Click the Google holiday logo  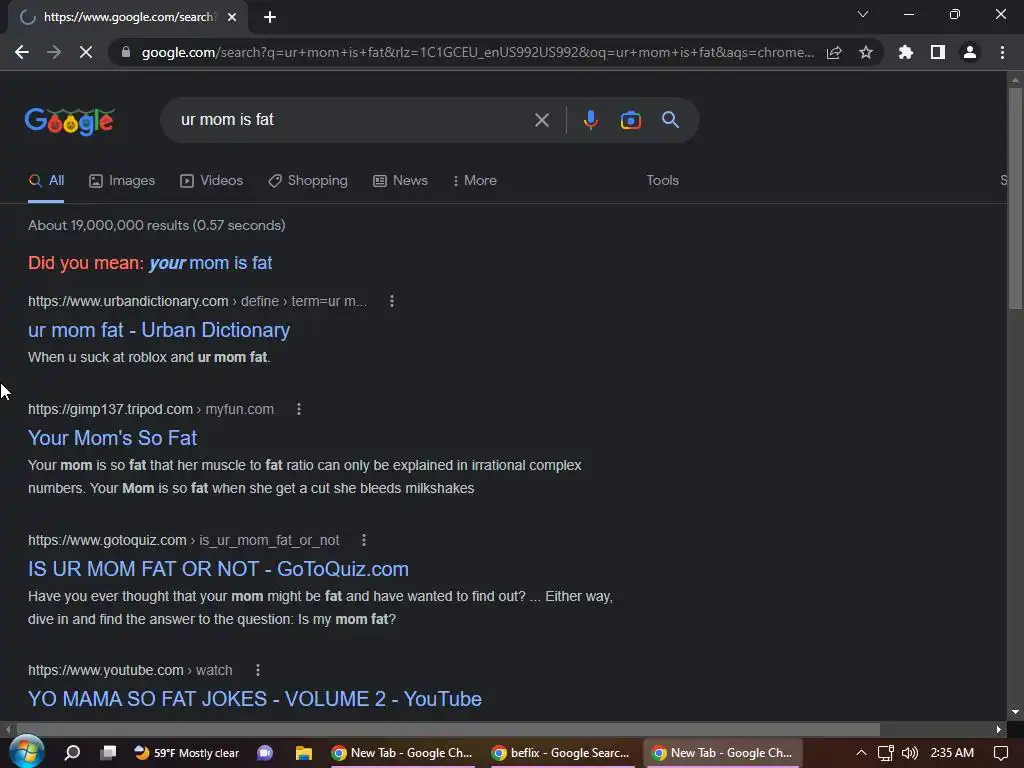coord(70,121)
